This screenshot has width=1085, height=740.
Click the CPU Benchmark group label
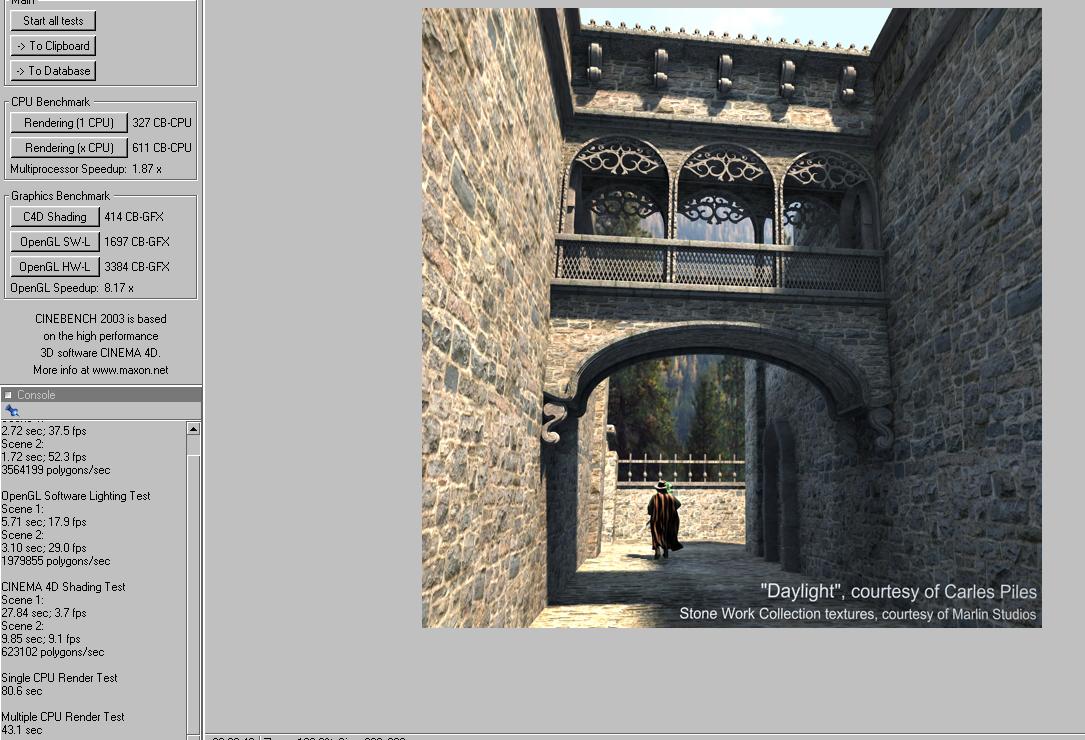pos(51,102)
